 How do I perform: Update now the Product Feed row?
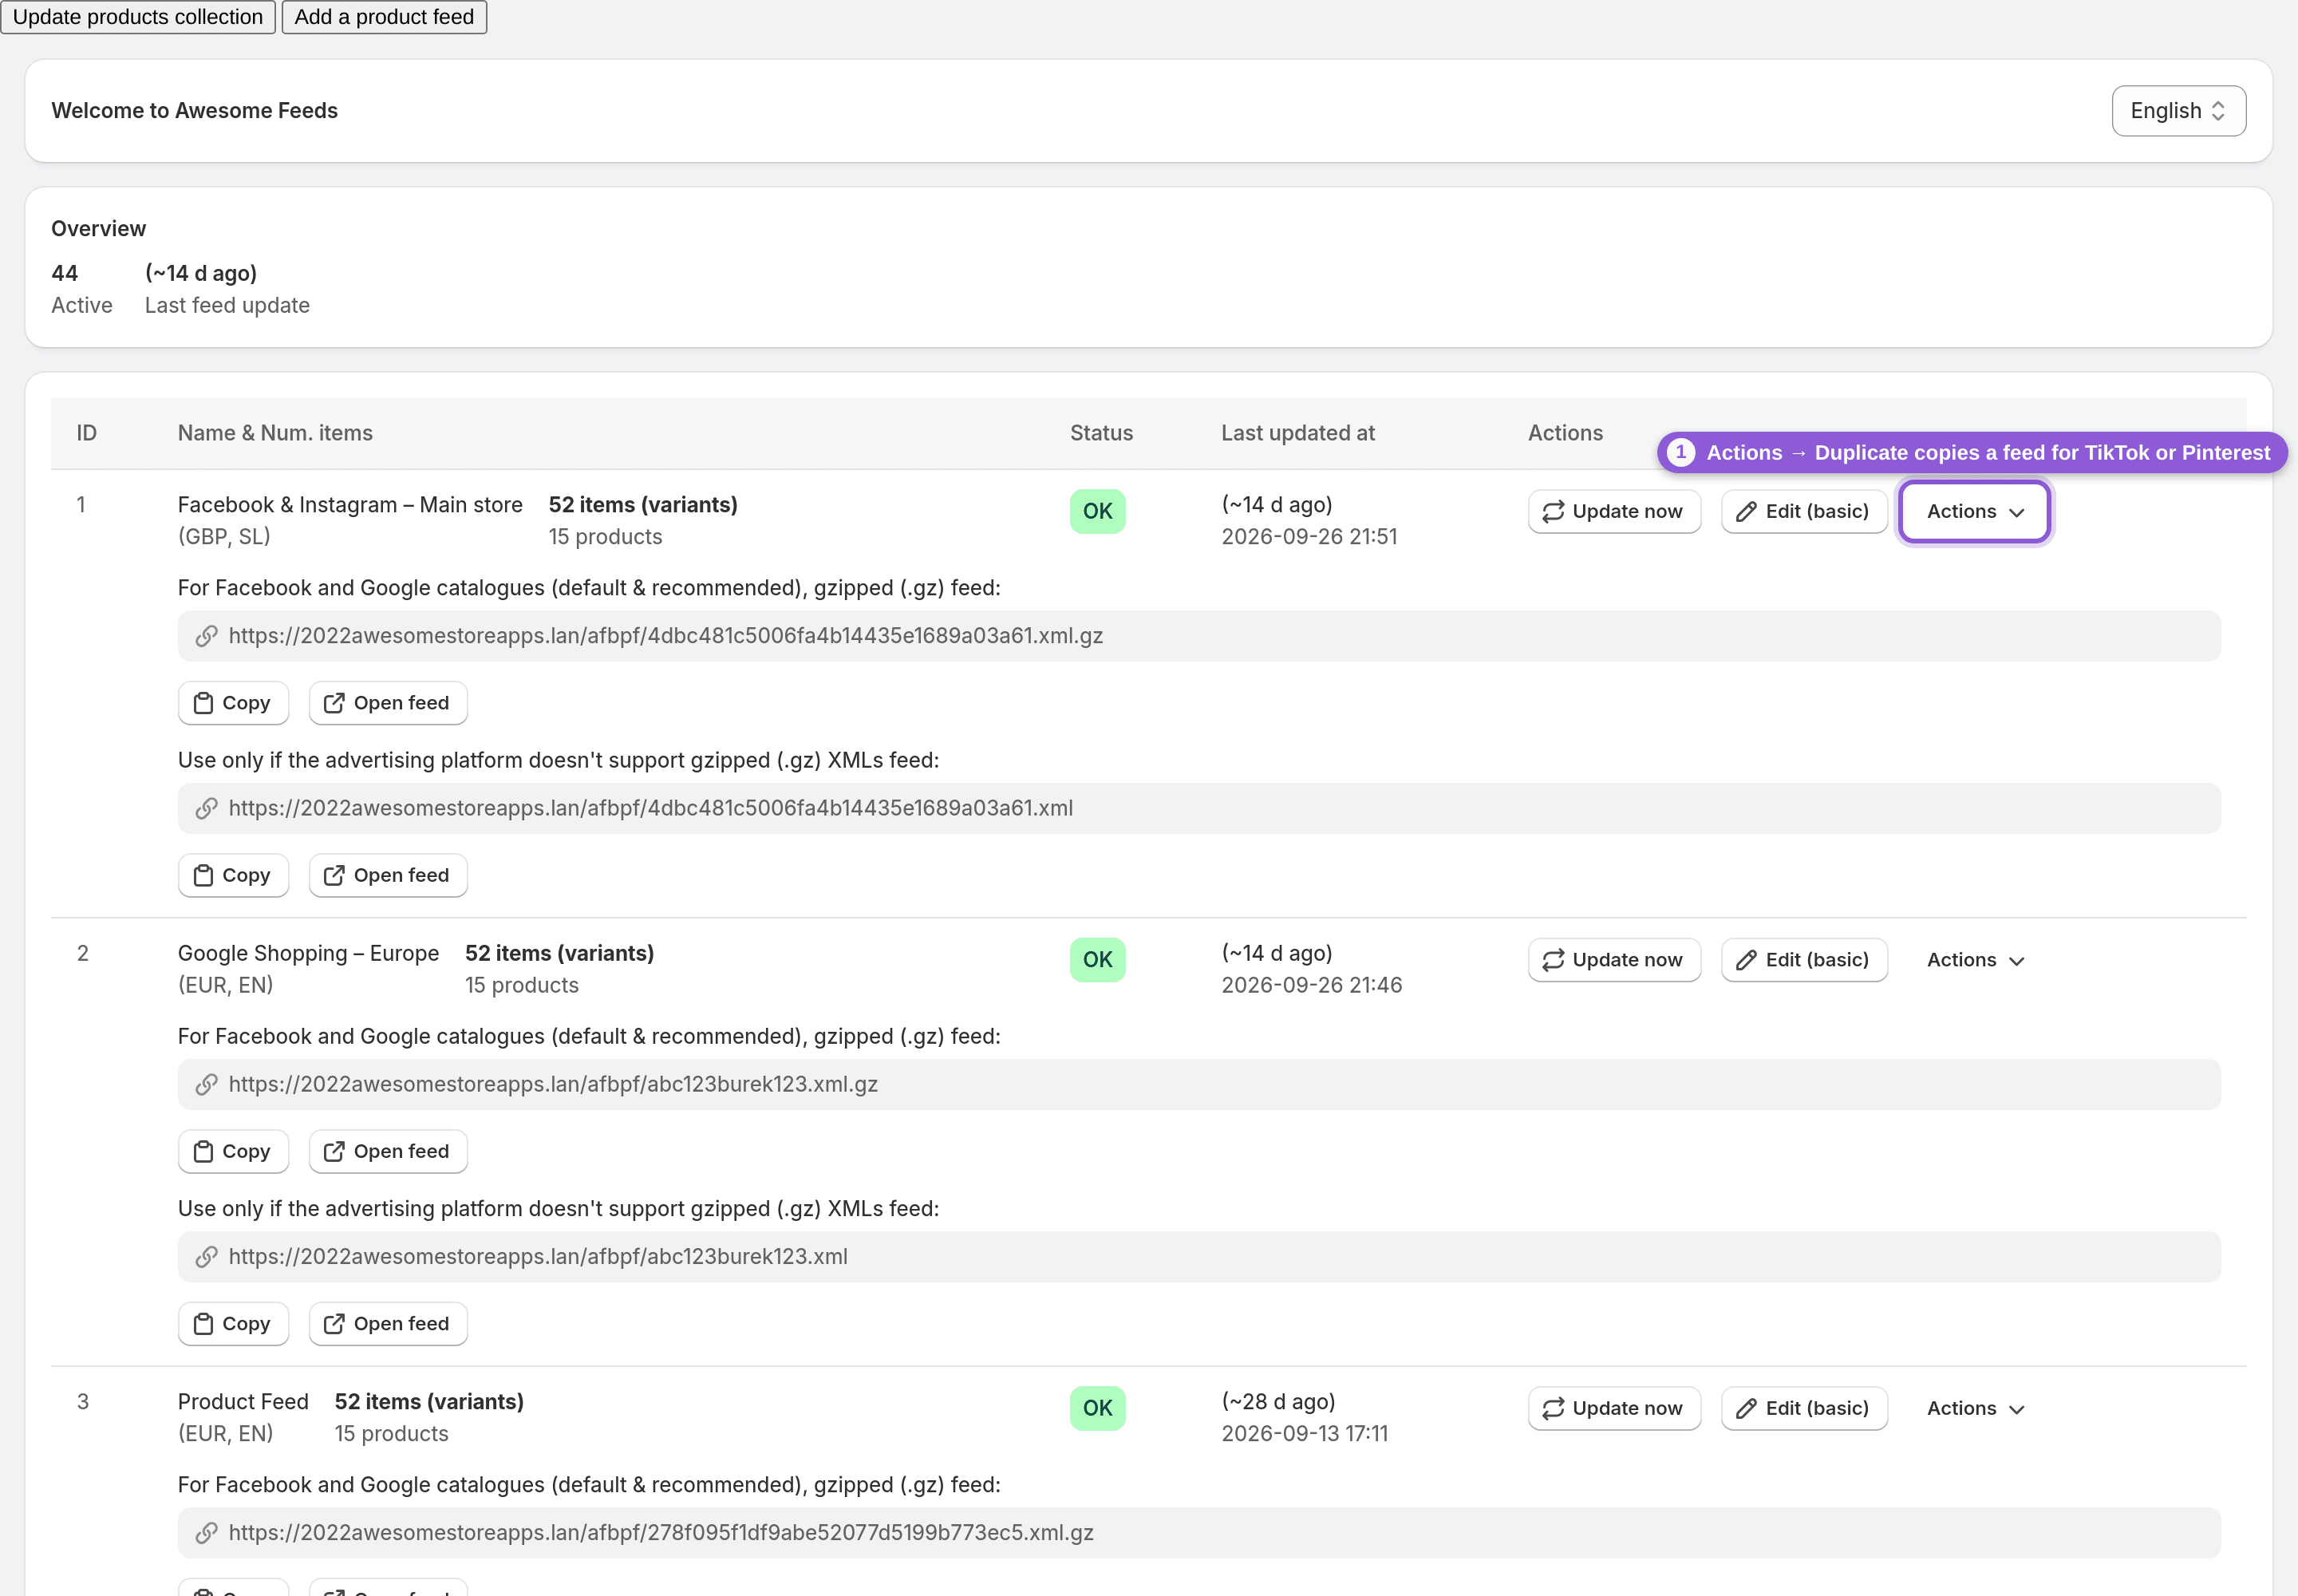point(1614,1408)
